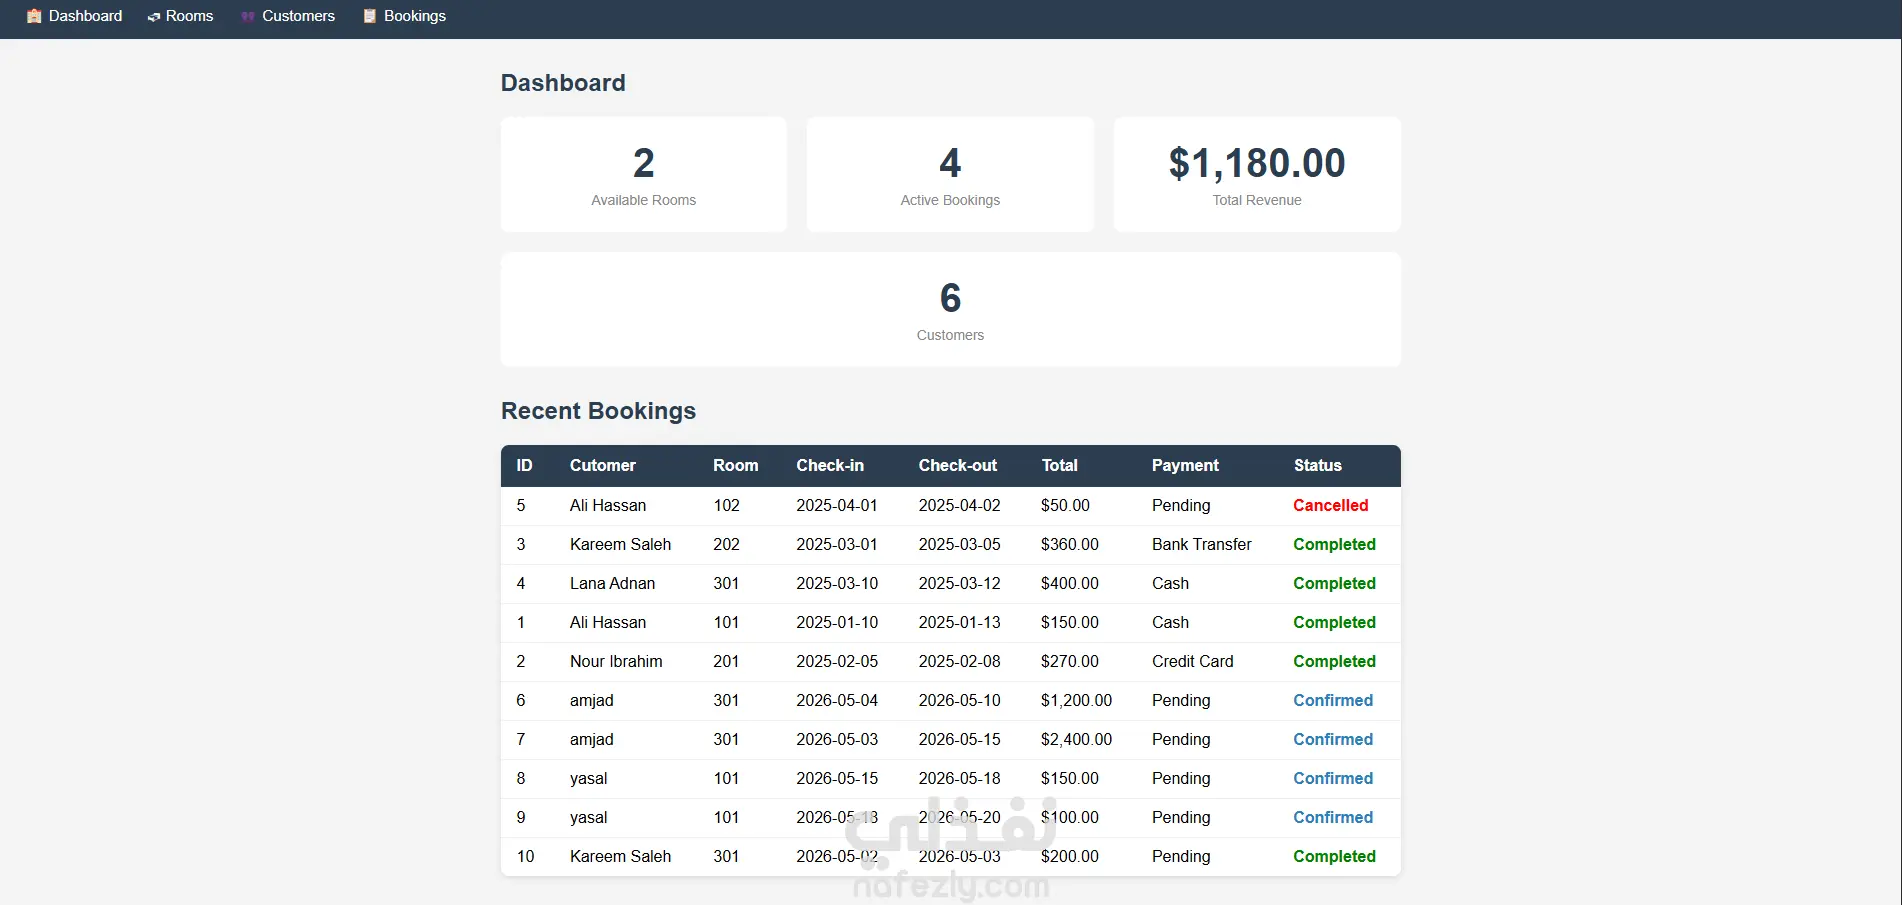This screenshot has height=905, width=1902.
Task: Click the $2,400.00 total cell
Action: click(x=1076, y=739)
